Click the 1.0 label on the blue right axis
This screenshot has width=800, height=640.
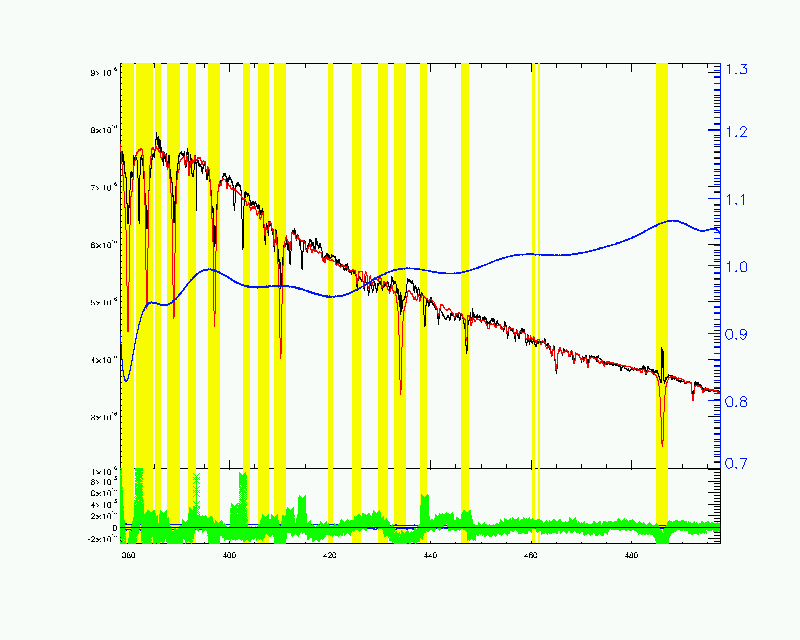(736, 267)
